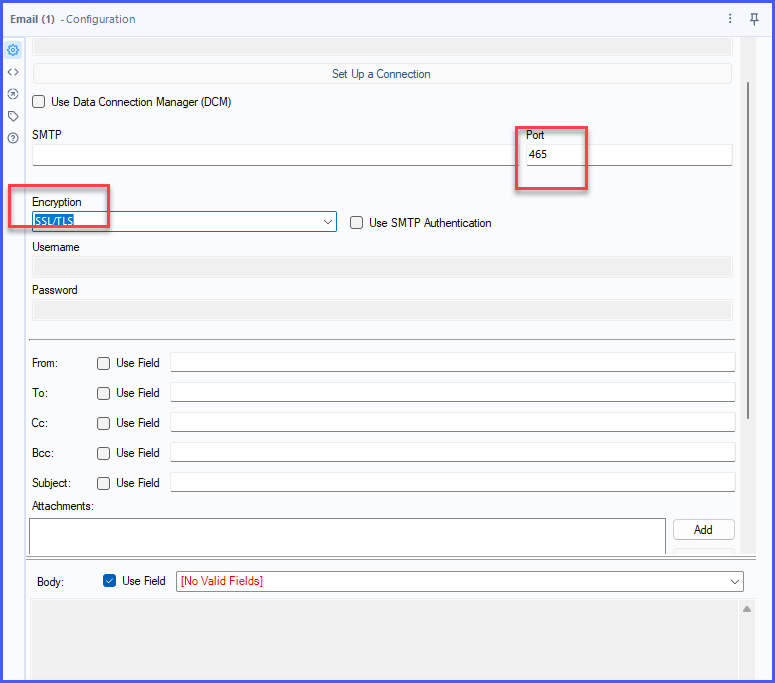Click into the SMTP server input field
This screenshot has width=775, height=683.
click(x=270, y=155)
